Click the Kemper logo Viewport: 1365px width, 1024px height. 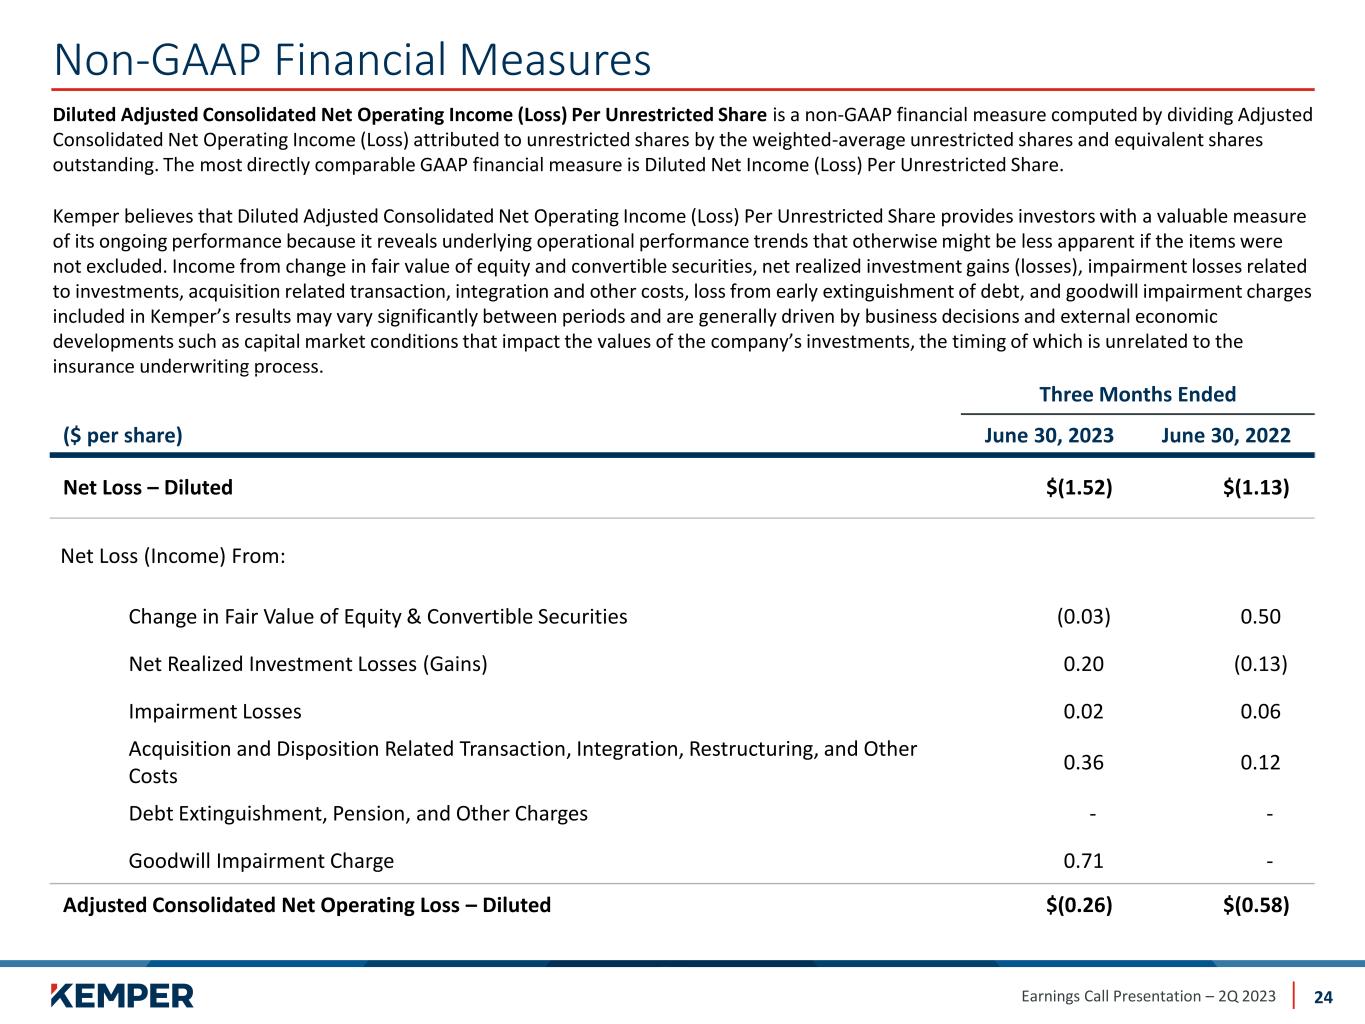coord(121,995)
